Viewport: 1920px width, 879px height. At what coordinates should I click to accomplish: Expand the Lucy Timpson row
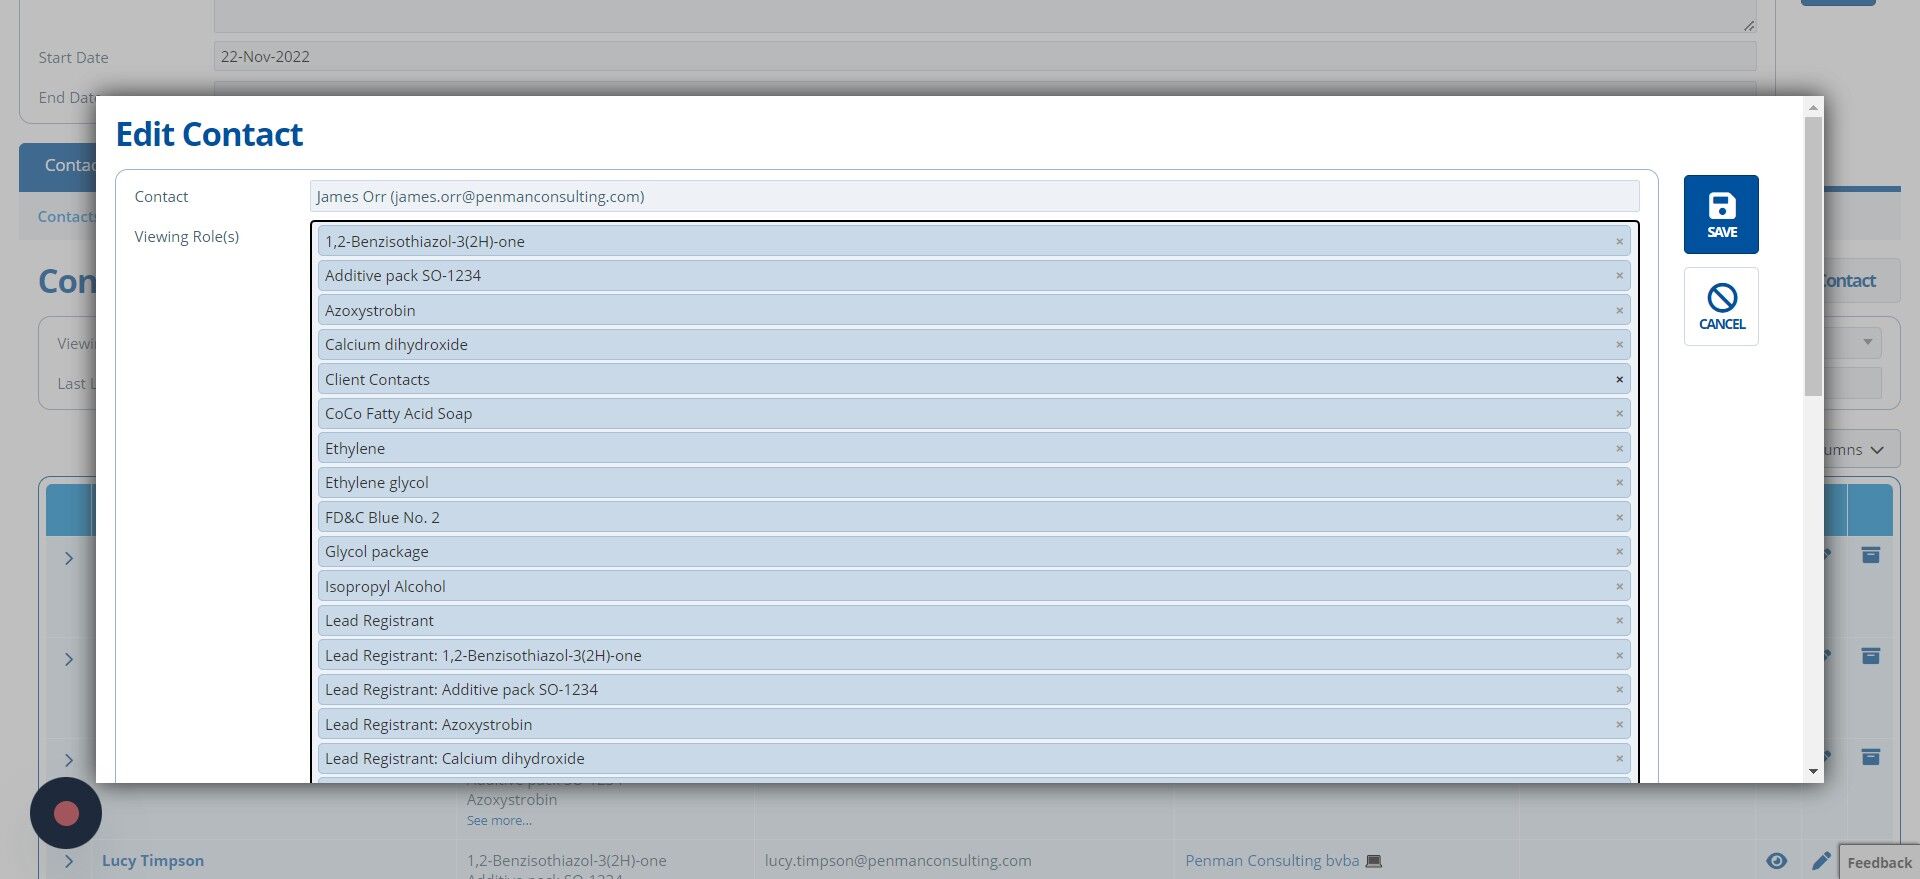[x=69, y=861]
